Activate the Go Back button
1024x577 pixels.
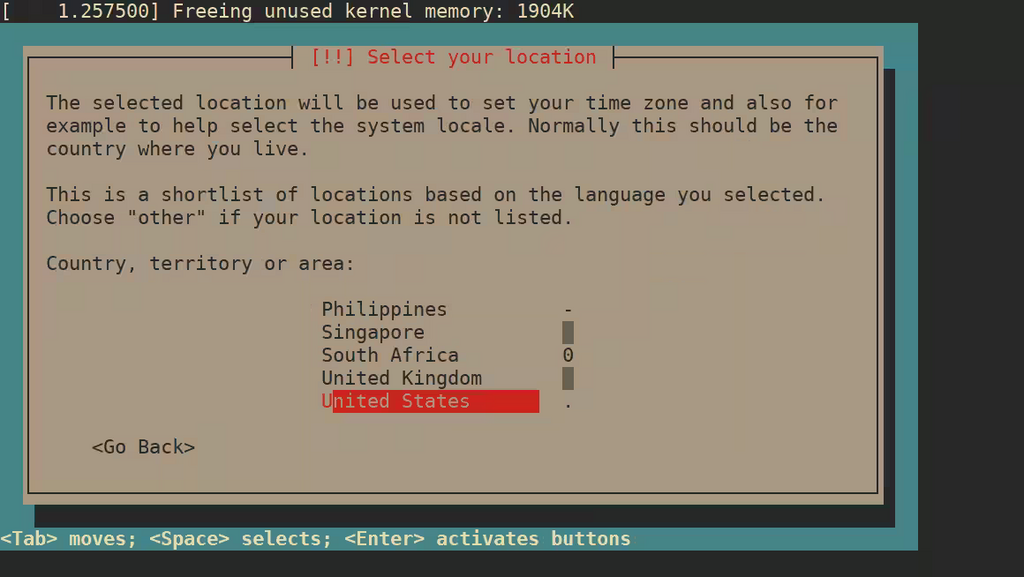[x=143, y=446]
